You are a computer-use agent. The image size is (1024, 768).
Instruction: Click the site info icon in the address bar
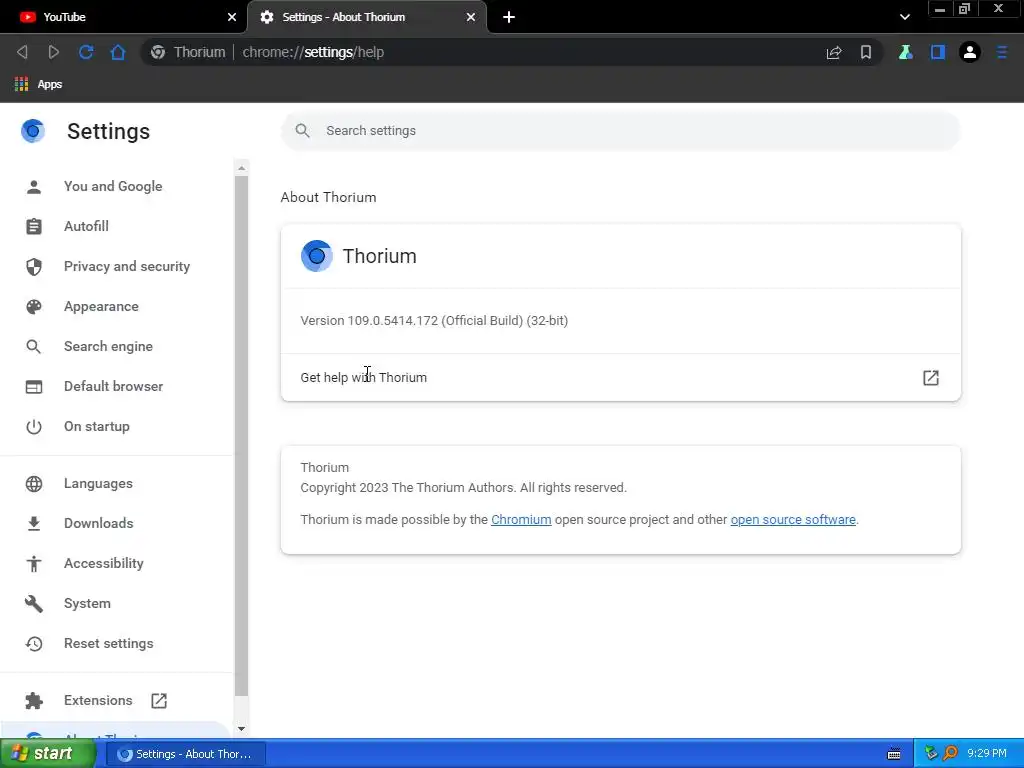pyautogui.click(x=158, y=52)
